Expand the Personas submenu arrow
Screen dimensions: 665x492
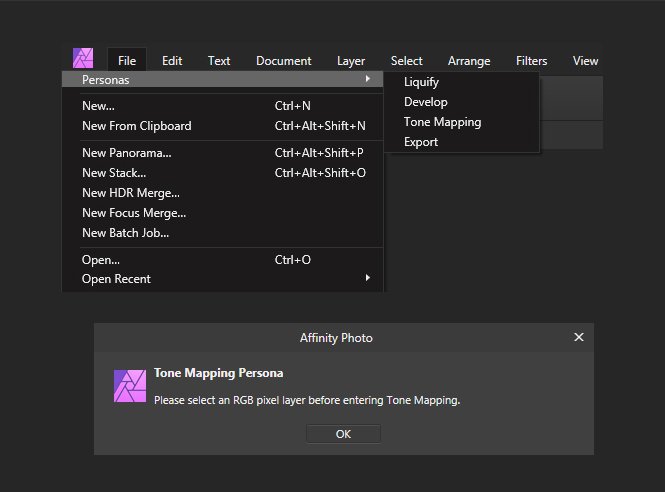pos(368,79)
